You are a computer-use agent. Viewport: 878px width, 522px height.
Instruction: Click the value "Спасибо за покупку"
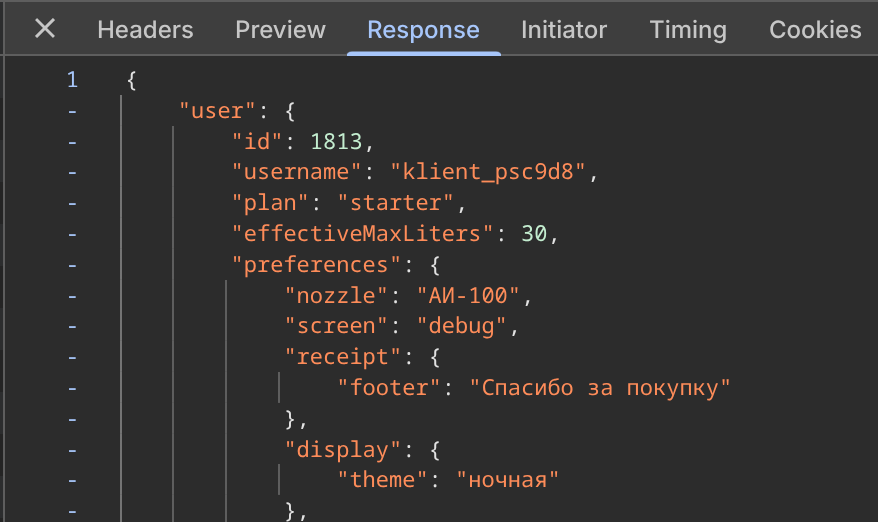[600, 388]
